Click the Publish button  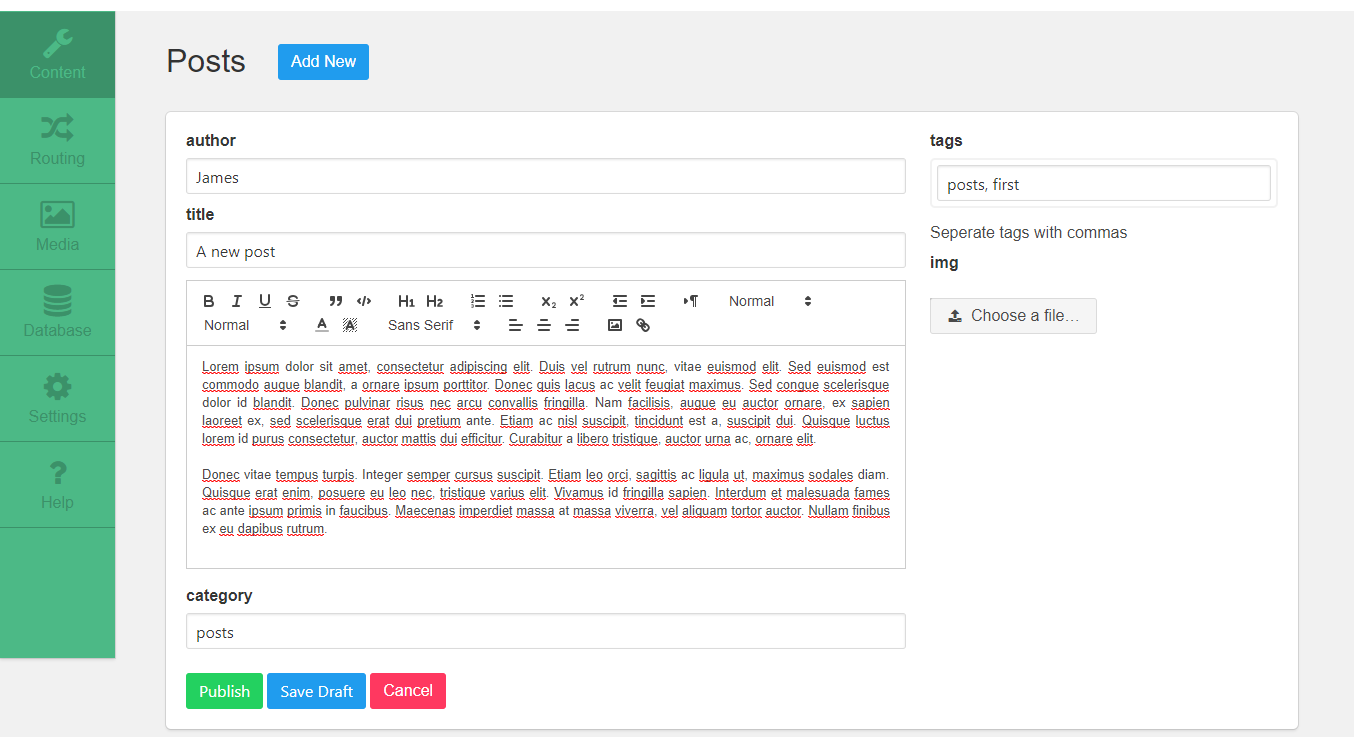coord(224,691)
